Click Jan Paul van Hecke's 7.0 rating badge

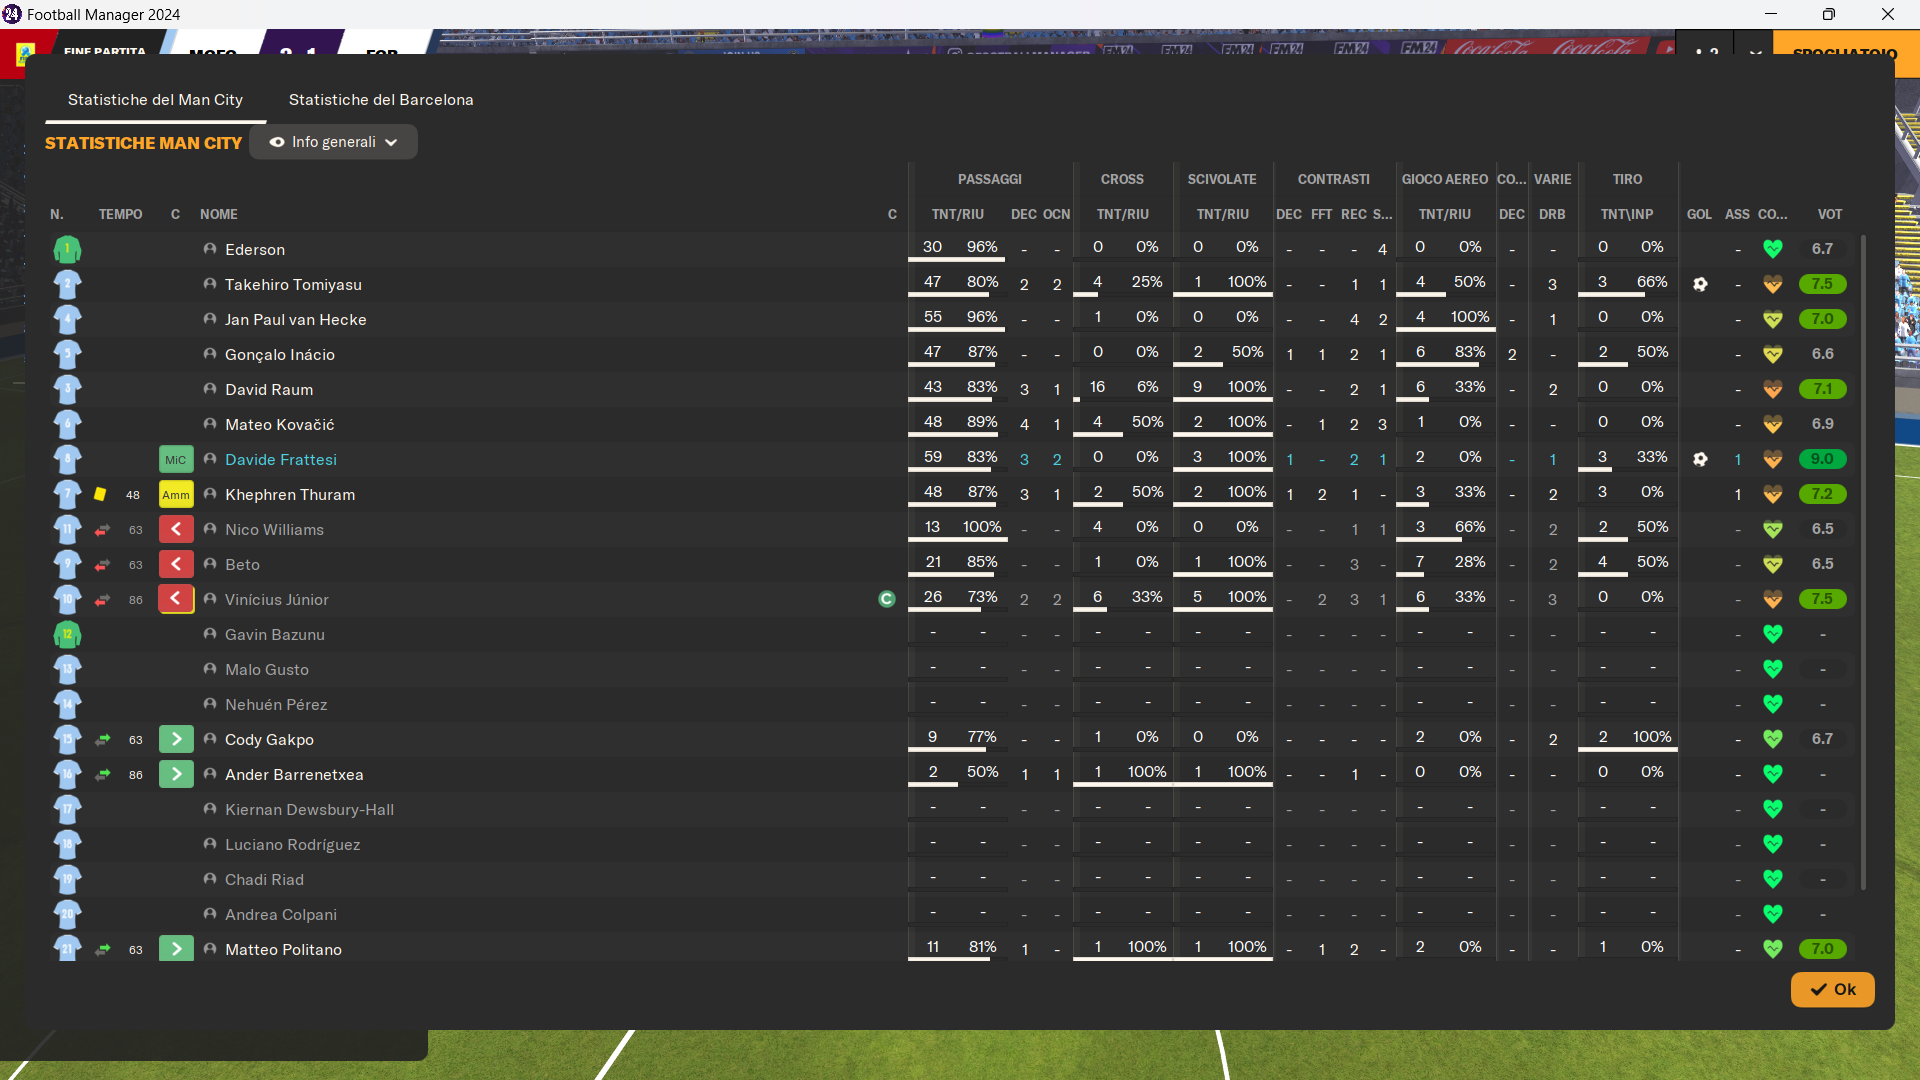pyautogui.click(x=1822, y=319)
